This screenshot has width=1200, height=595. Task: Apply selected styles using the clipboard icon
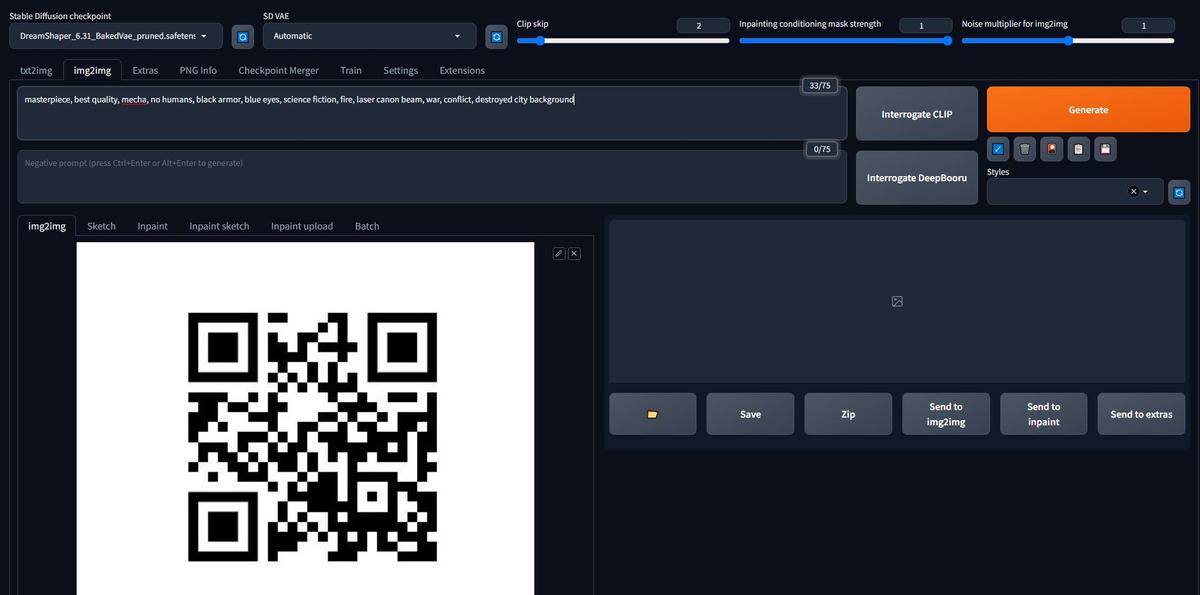click(x=1078, y=148)
